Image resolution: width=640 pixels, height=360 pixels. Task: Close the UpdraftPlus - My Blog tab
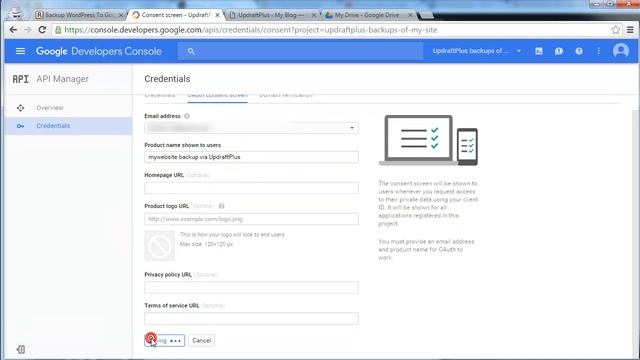click(x=314, y=15)
